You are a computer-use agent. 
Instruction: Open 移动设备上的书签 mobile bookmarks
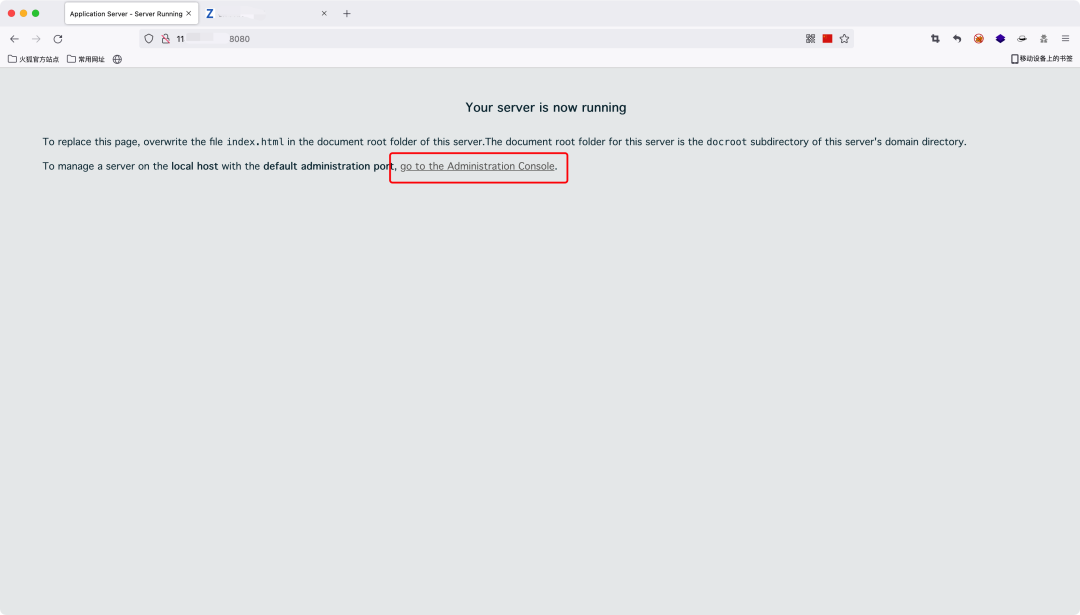click(x=1041, y=59)
